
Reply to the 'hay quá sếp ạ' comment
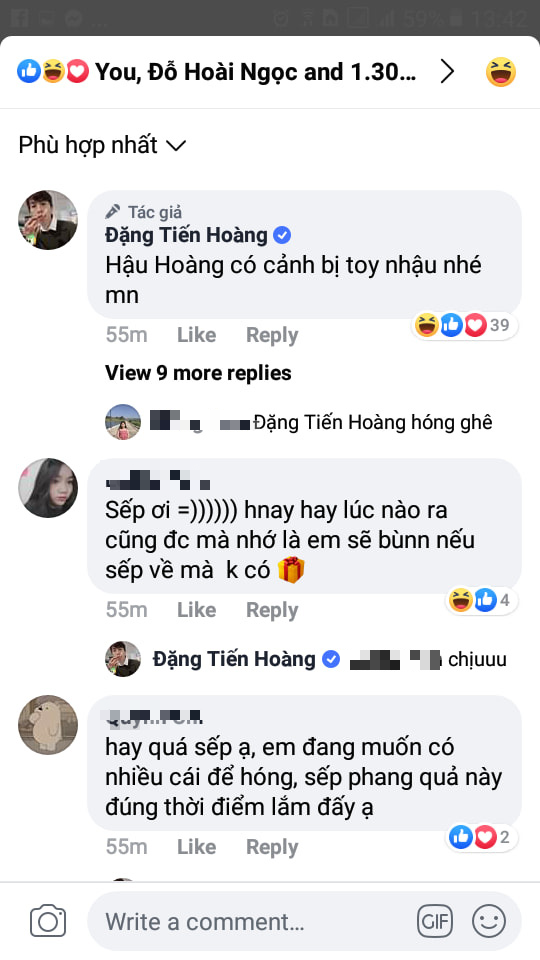[x=272, y=847]
